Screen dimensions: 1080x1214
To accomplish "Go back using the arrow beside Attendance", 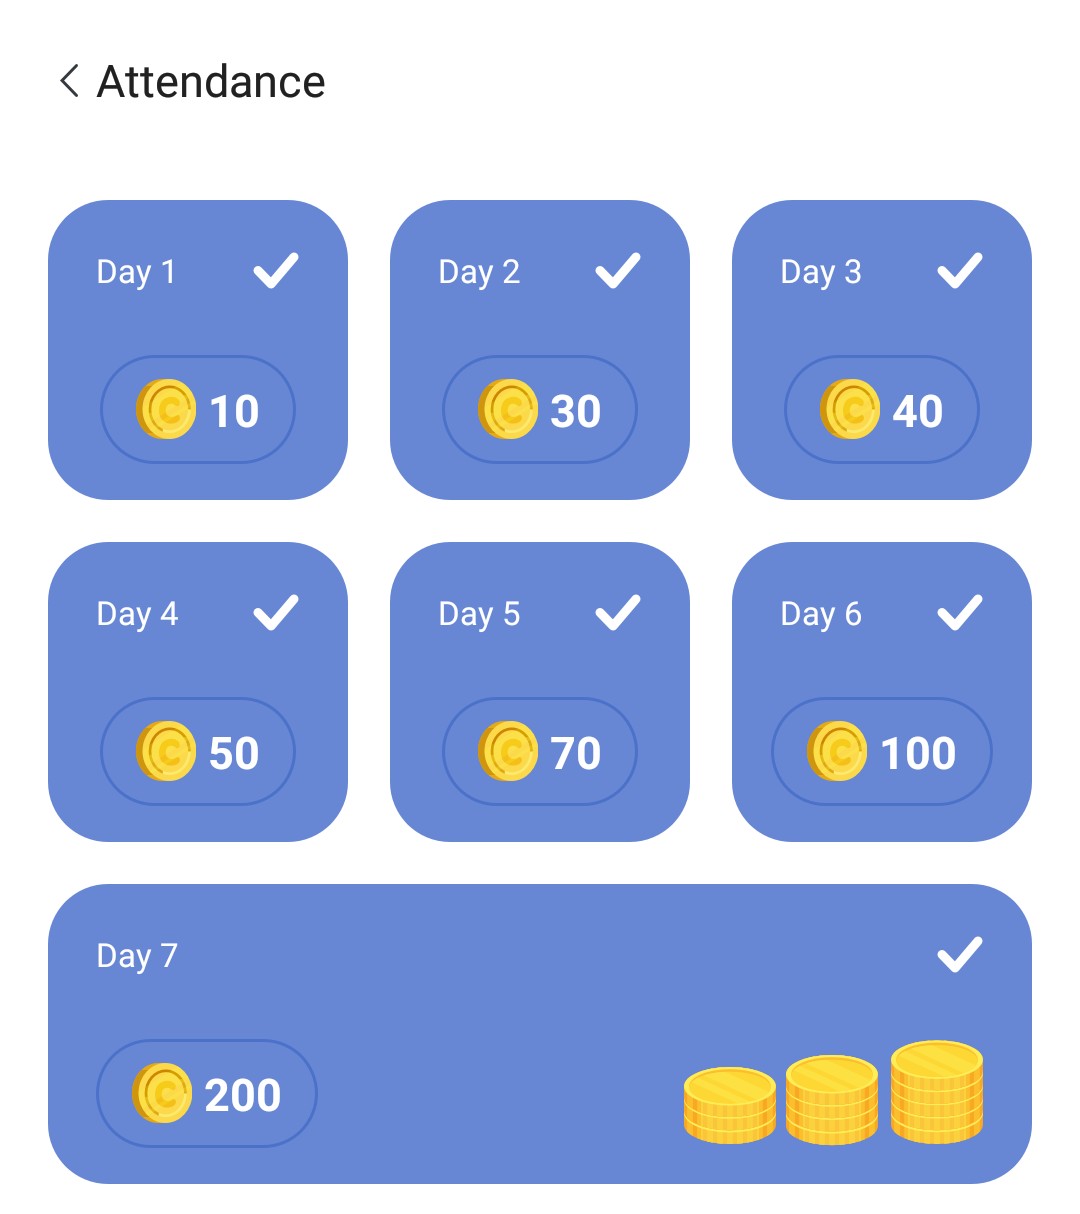I will pyautogui.click(x=69, y=81).
